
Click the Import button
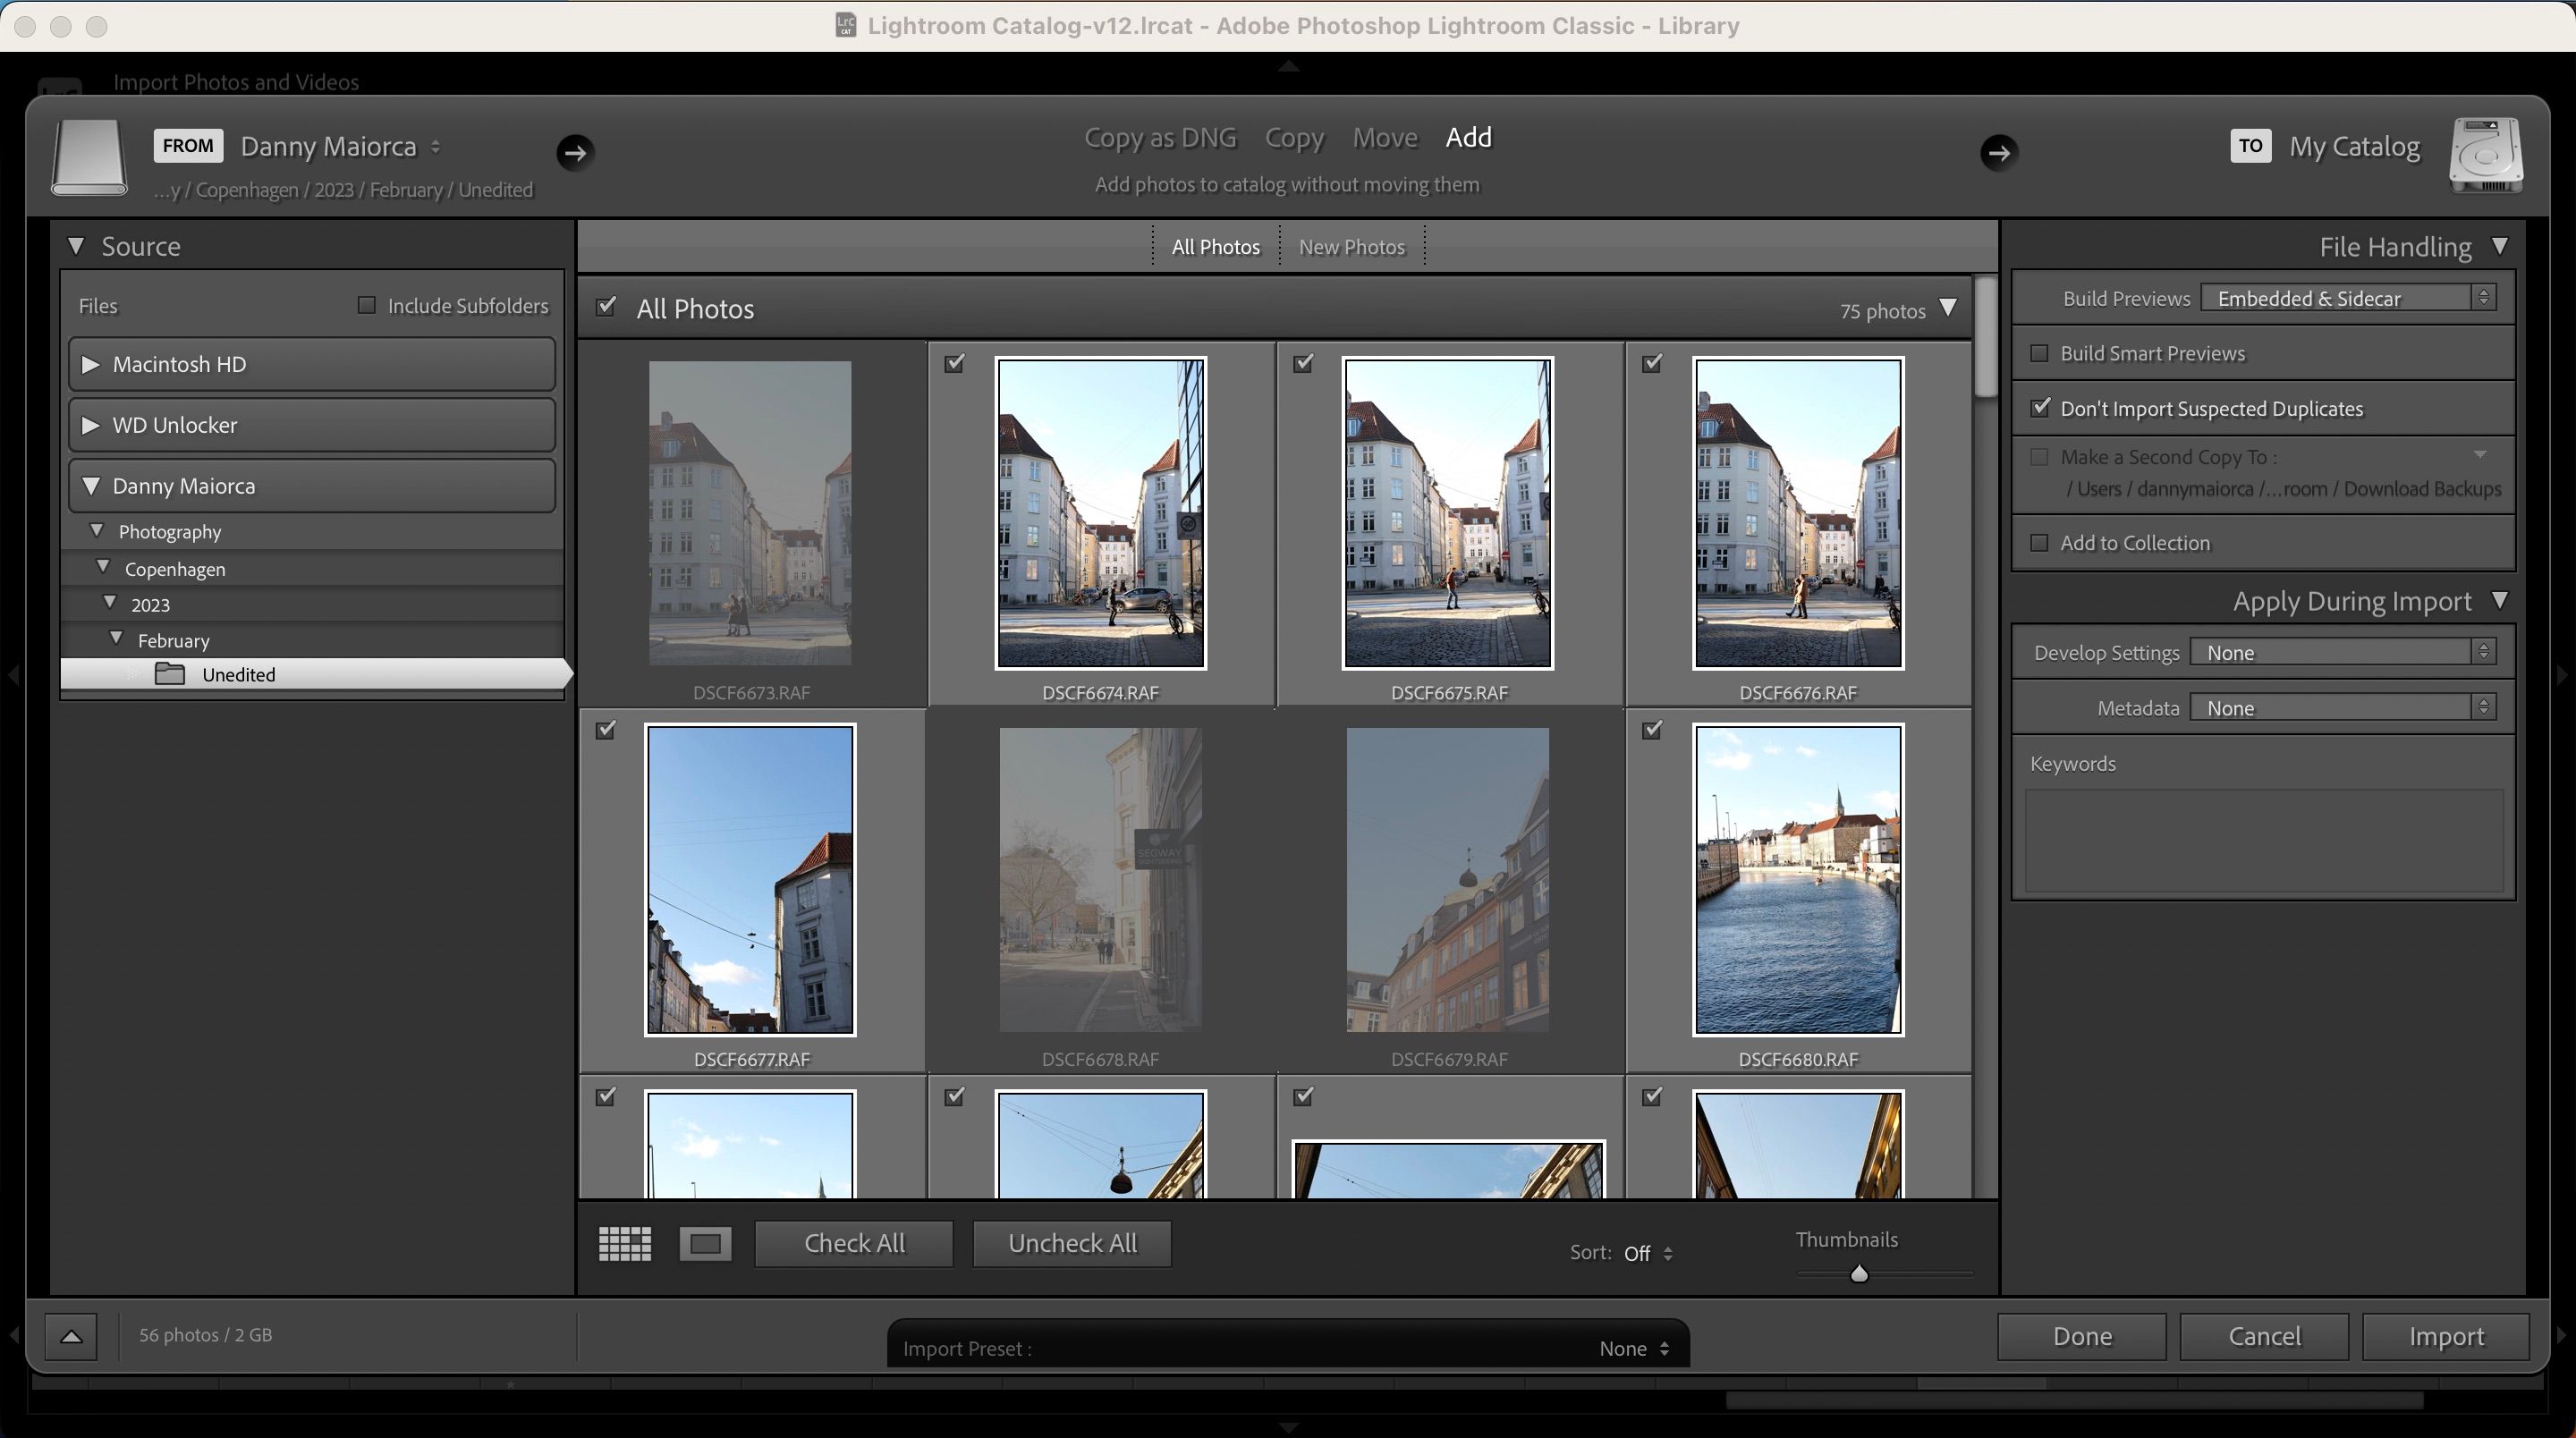point(2446,1336)
